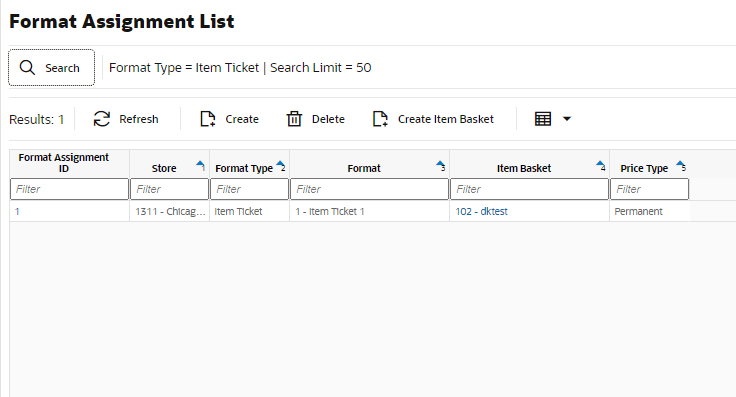Screen dimensions: 736x397
Task: Focus the Price Type filter field
Action: pos(649,189)
